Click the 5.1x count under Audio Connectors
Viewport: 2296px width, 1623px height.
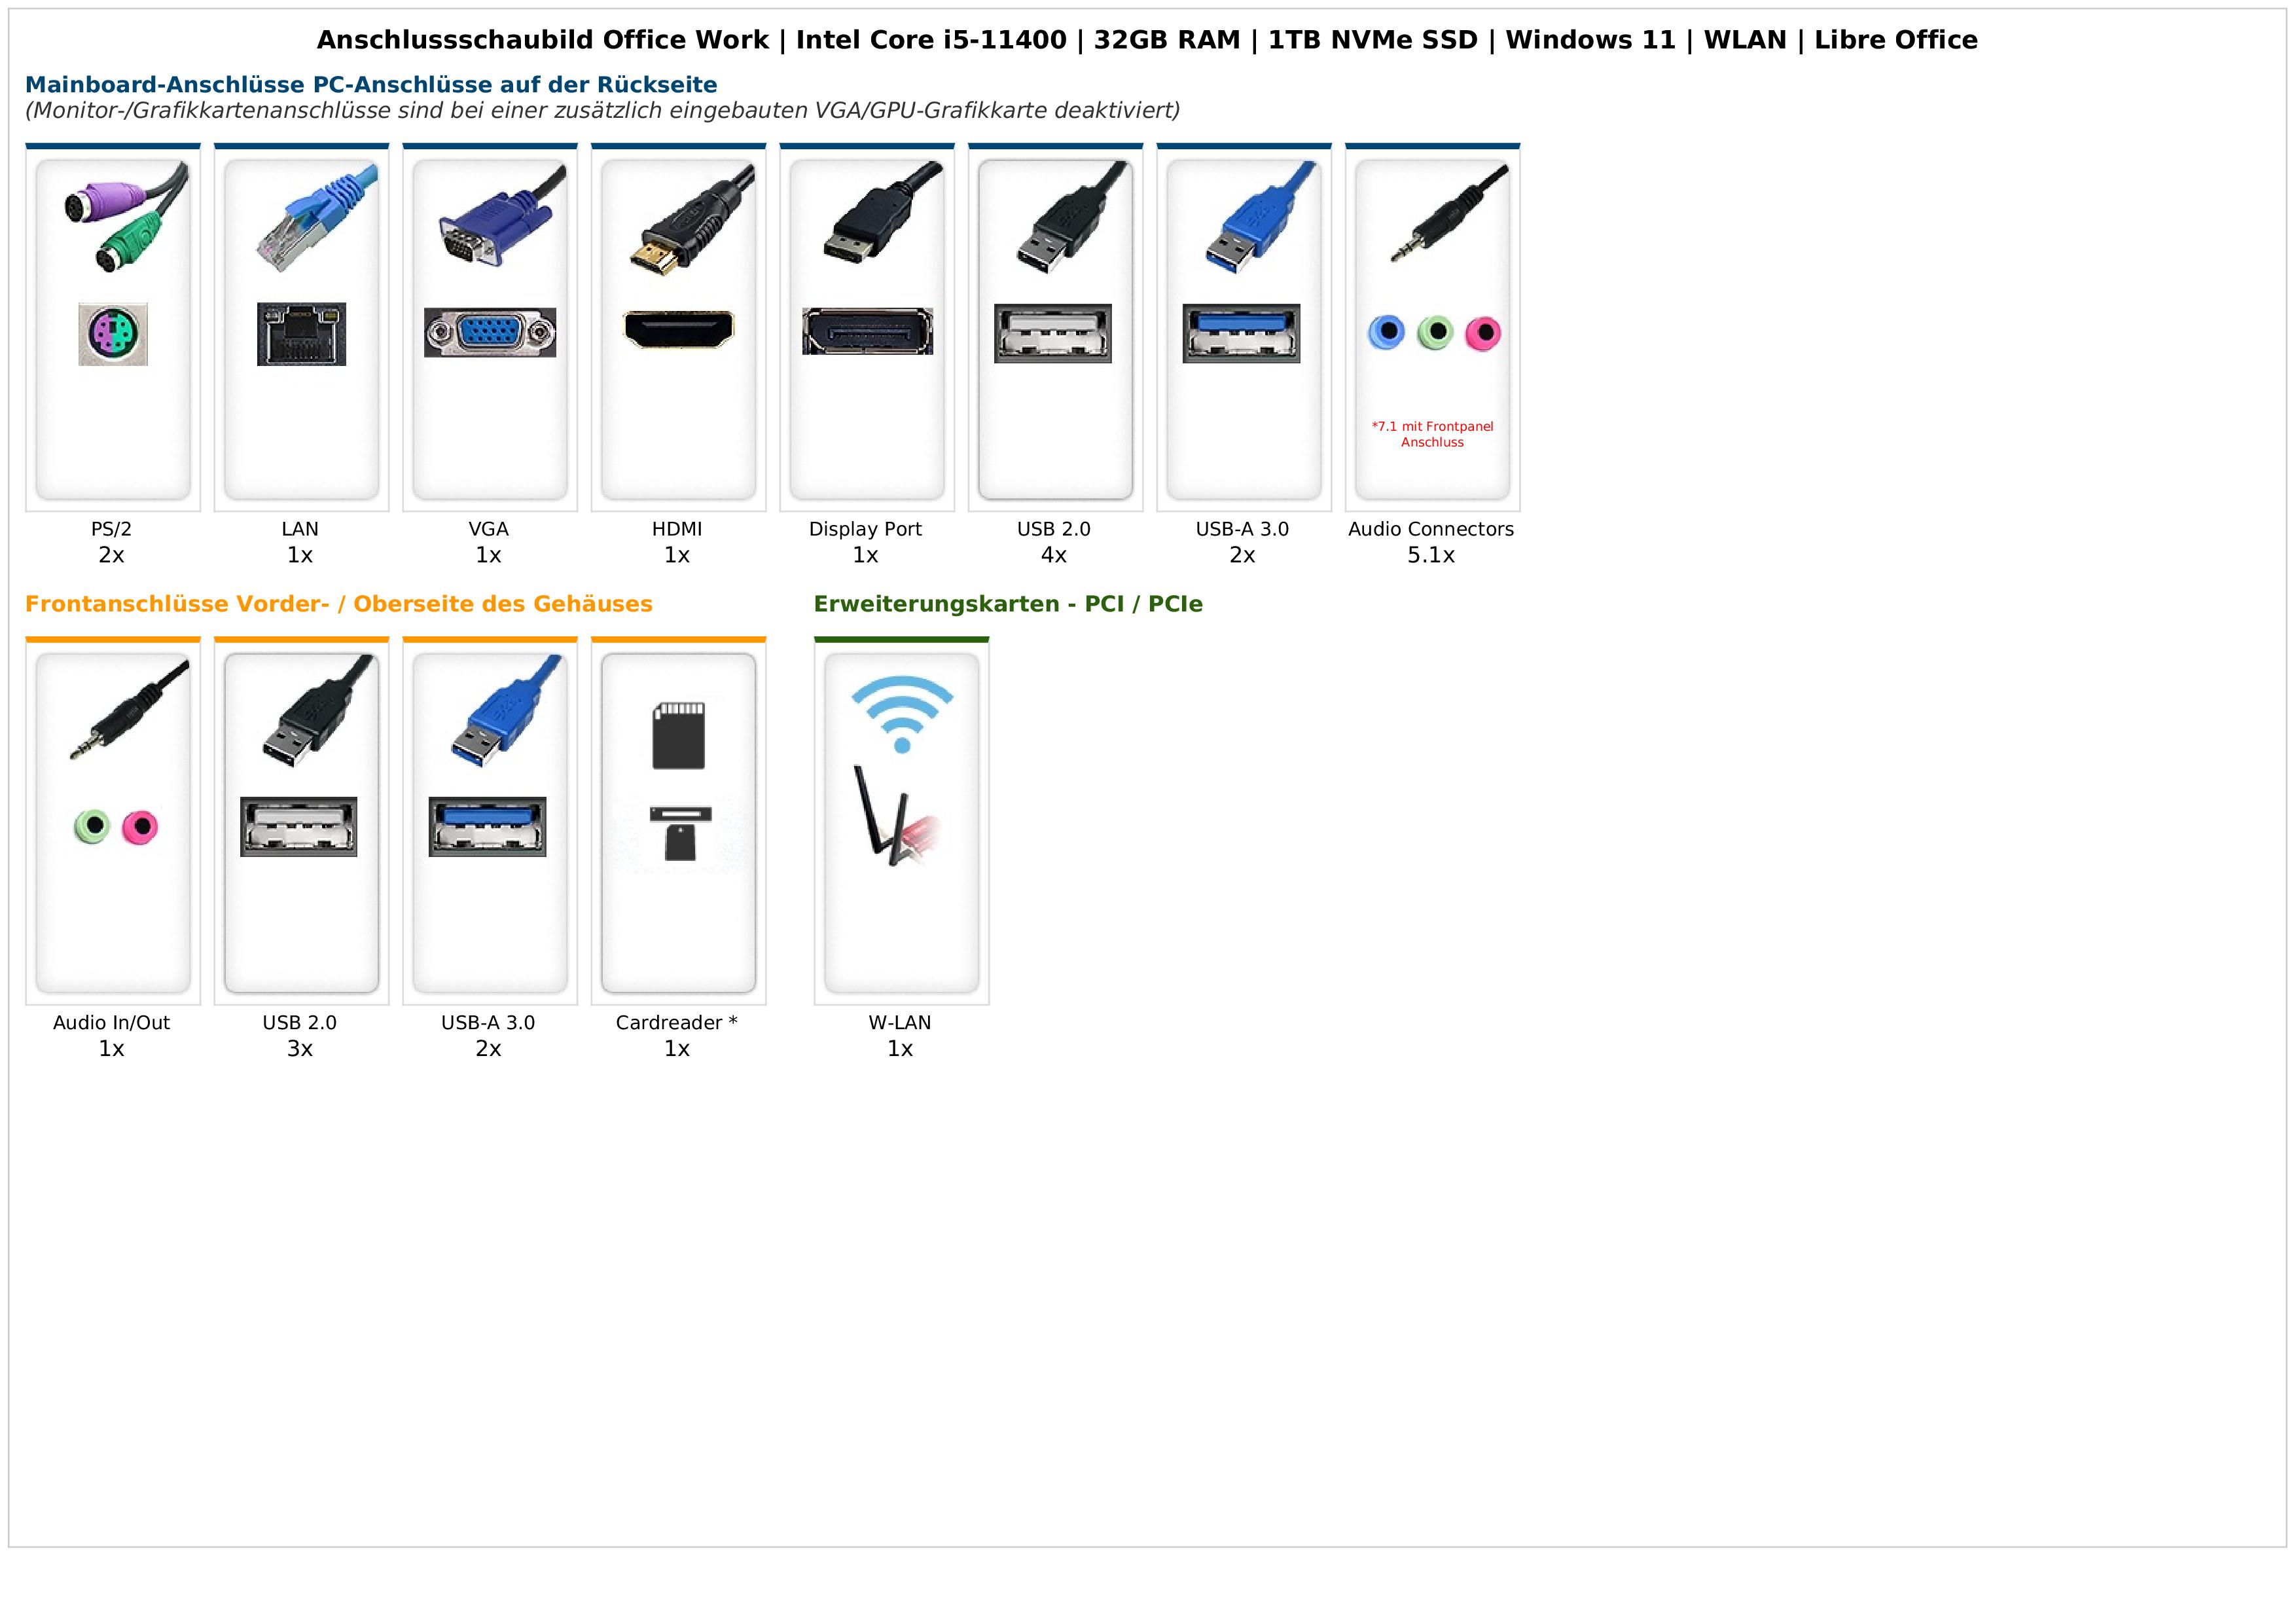[x=1431, y=555]
